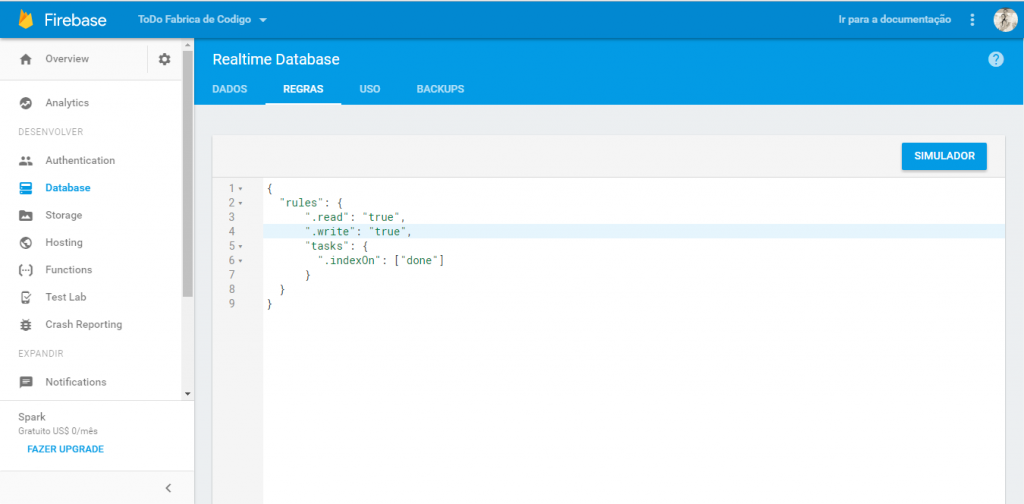Open the ToDo Fabrica de Codigo project dropdown

(x=202, y=20)
